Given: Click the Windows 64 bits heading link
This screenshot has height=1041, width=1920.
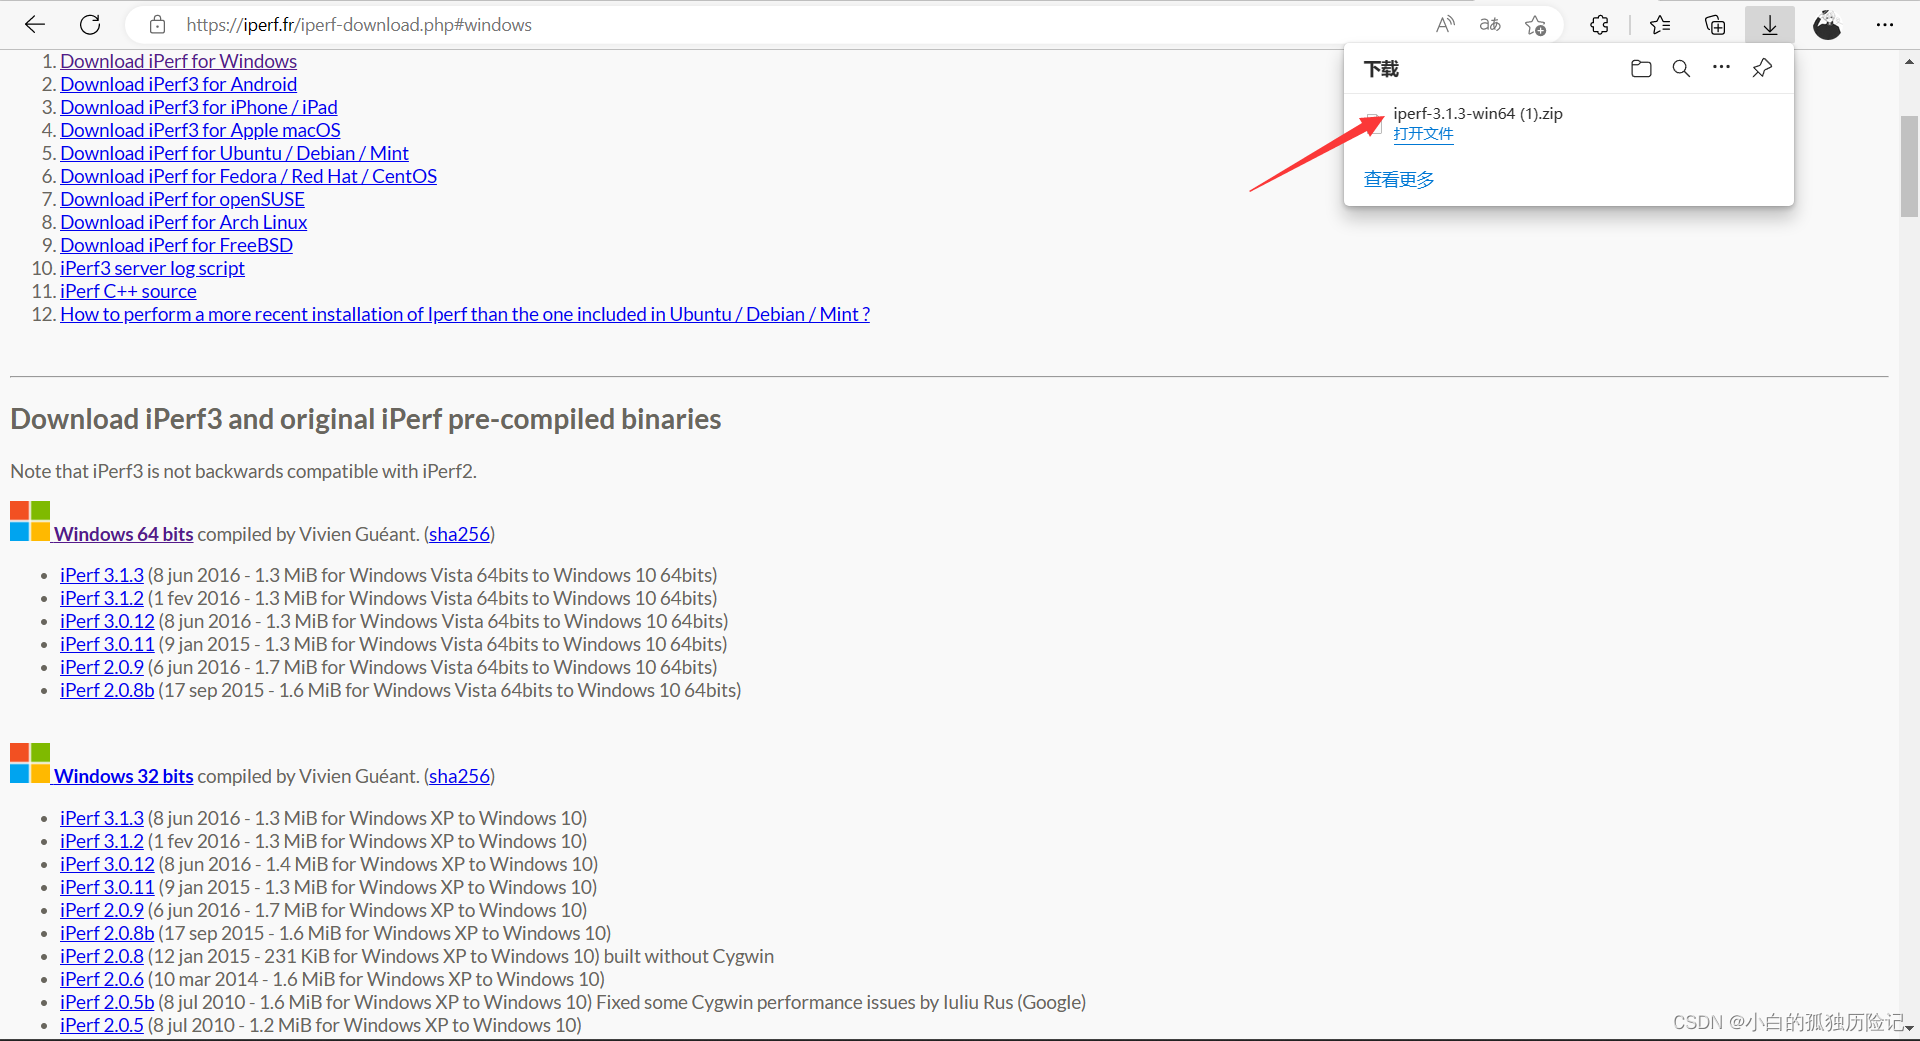Looking at the screenshot, I should click(123, 534).
